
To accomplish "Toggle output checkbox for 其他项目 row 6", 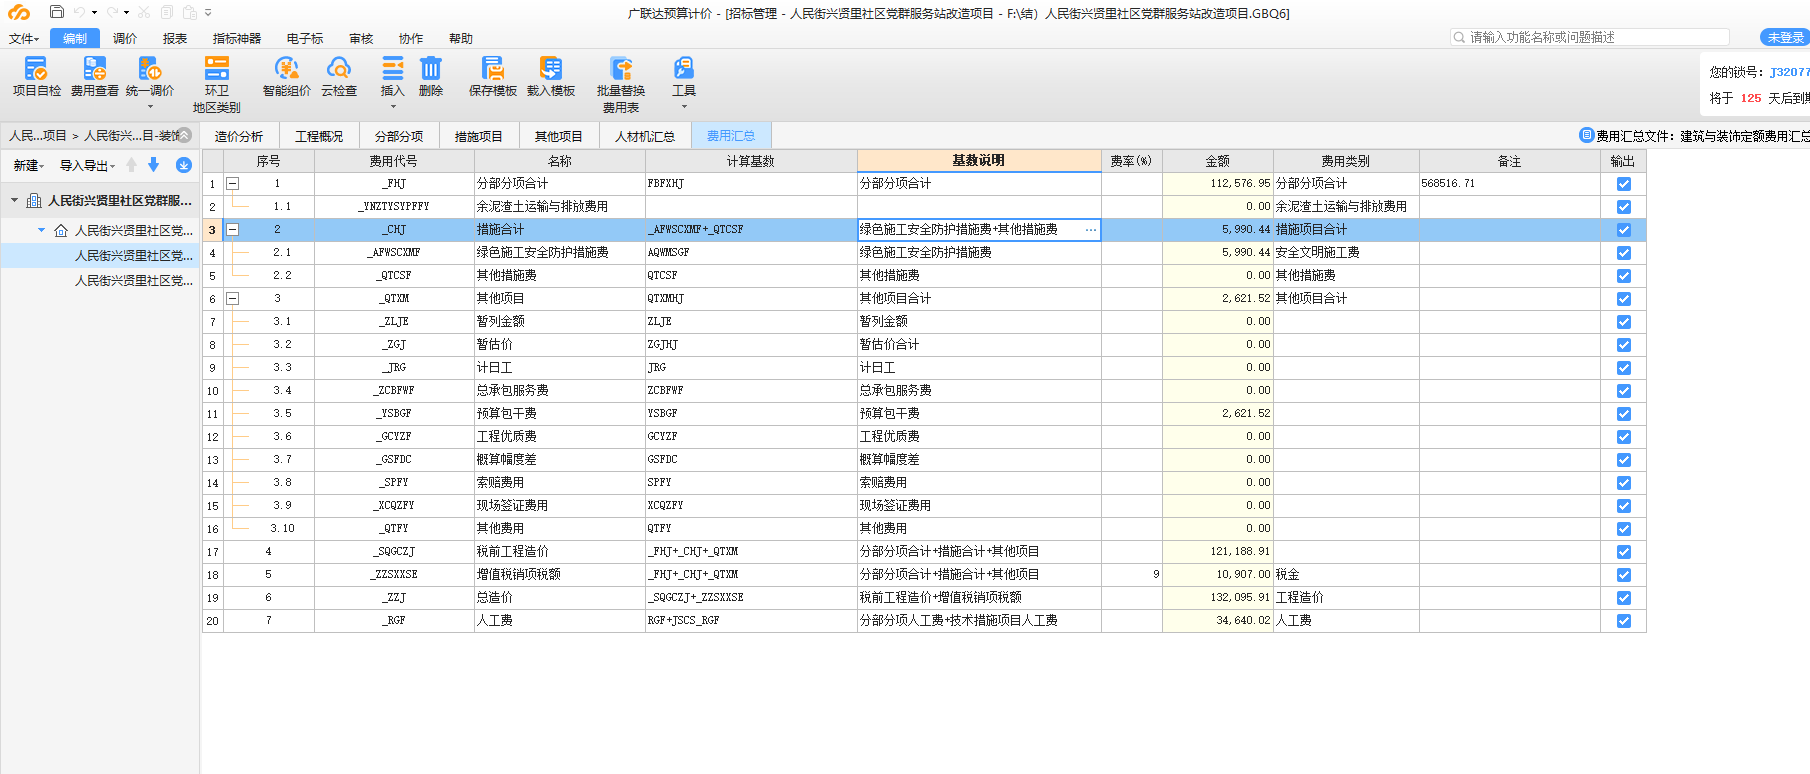I will (1623, 299).
